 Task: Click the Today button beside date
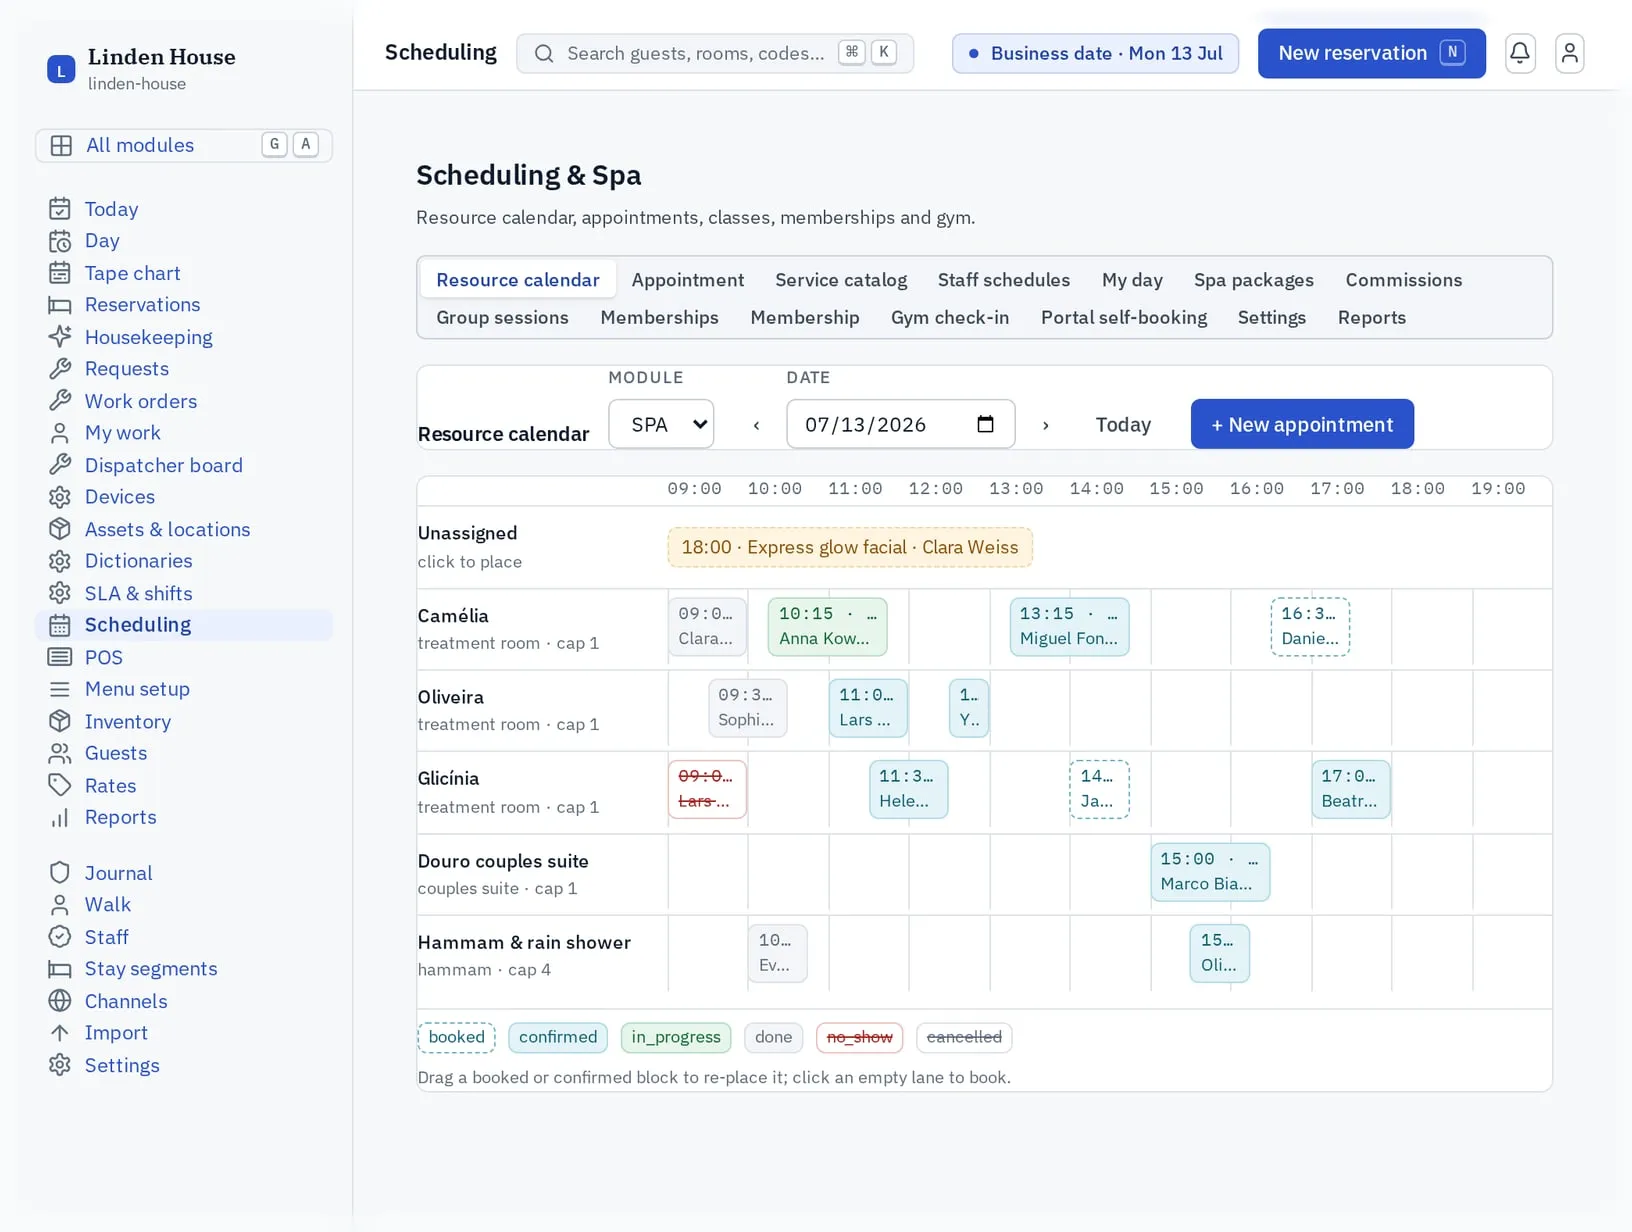[1123, 425]
